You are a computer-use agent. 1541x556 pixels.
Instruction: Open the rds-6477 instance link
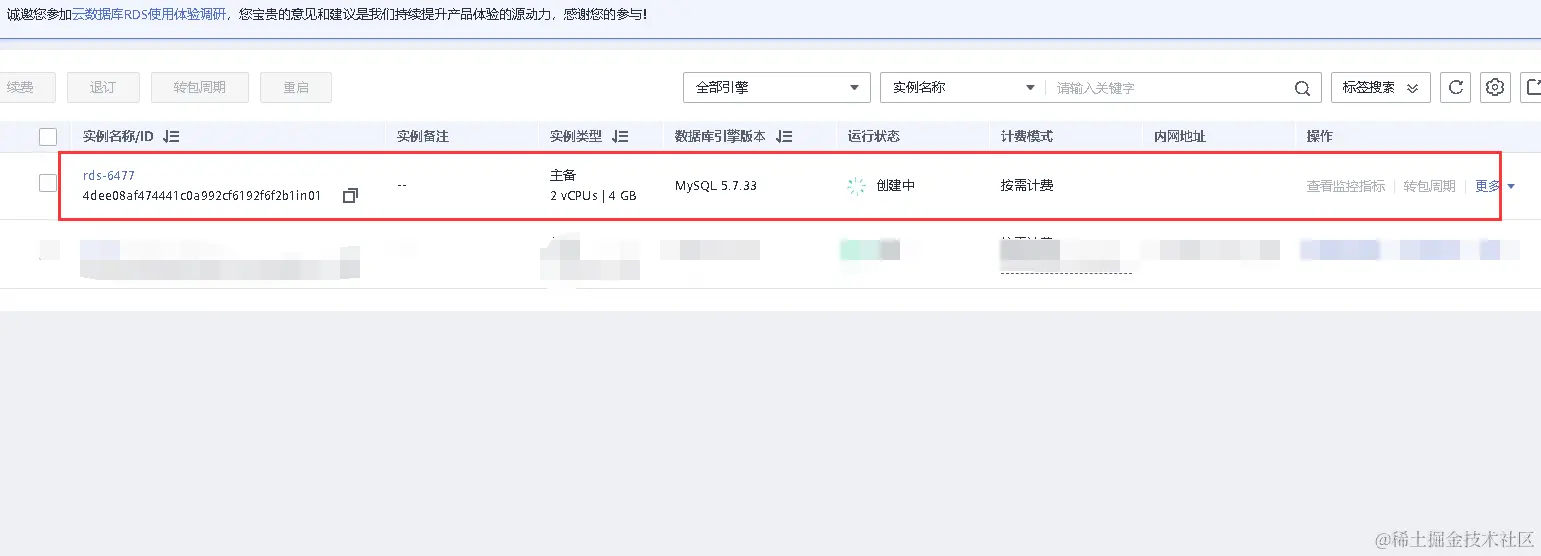coord(108,176)
